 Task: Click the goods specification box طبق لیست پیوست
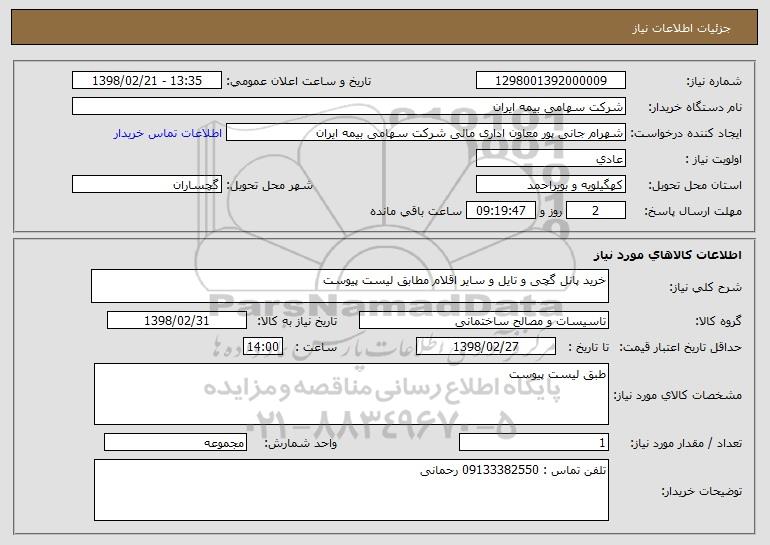coord(351,394)
